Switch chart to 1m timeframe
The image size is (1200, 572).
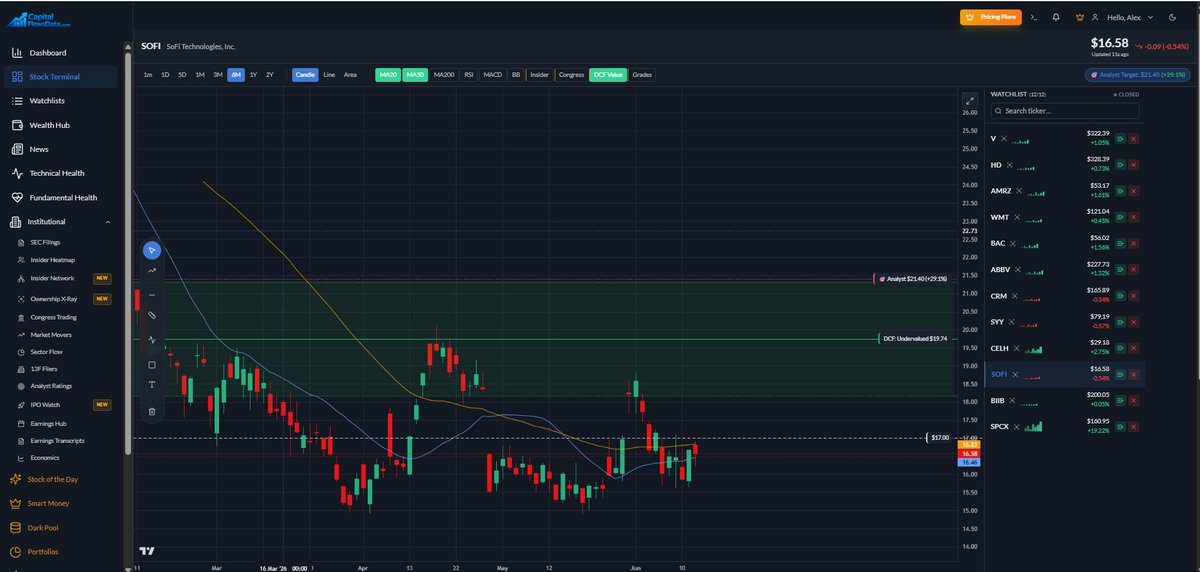[148, 75]
